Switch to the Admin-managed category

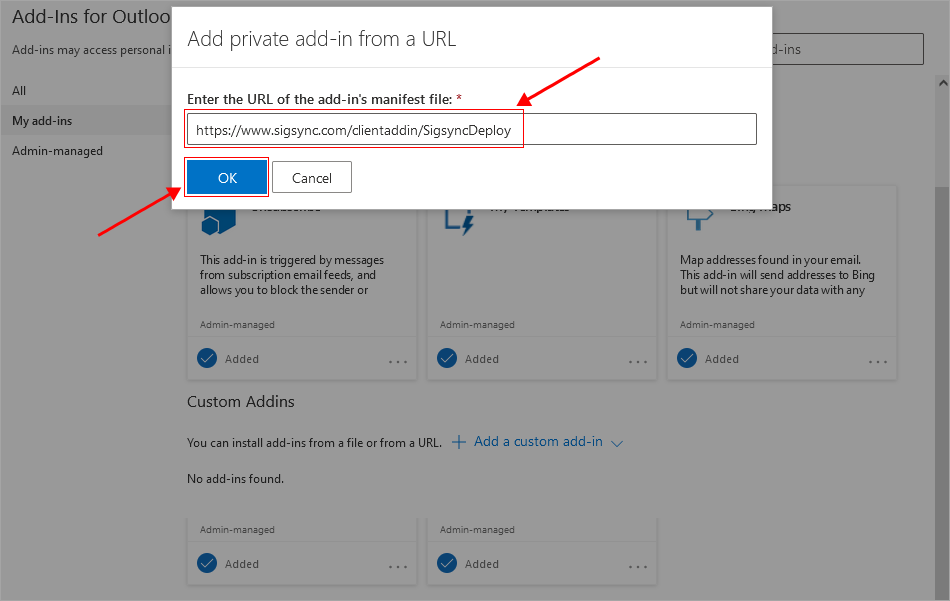(57, 151)
